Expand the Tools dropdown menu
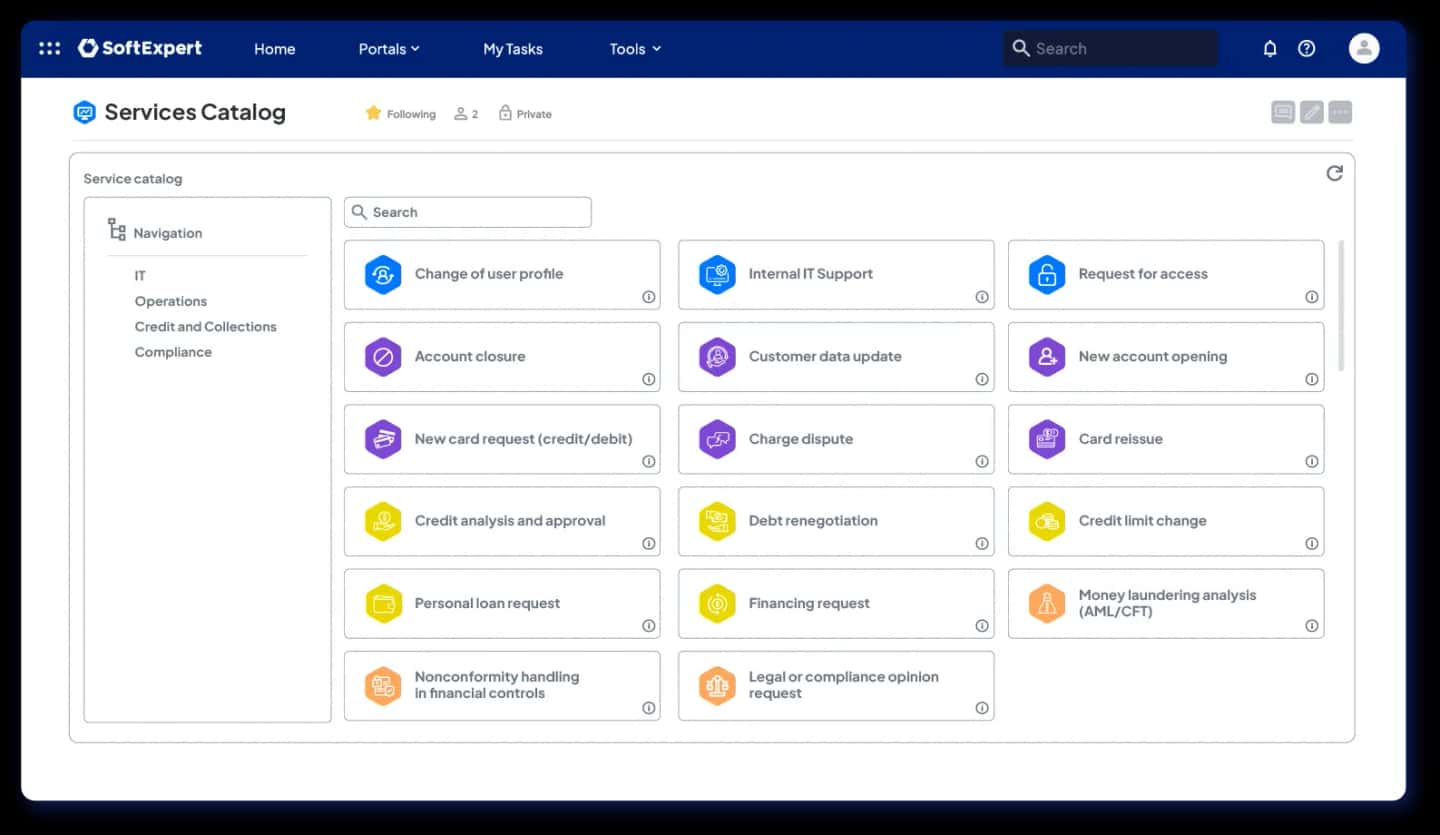Image resolution: width=1440 pixels, height=835 pixels. pos(635,48)
